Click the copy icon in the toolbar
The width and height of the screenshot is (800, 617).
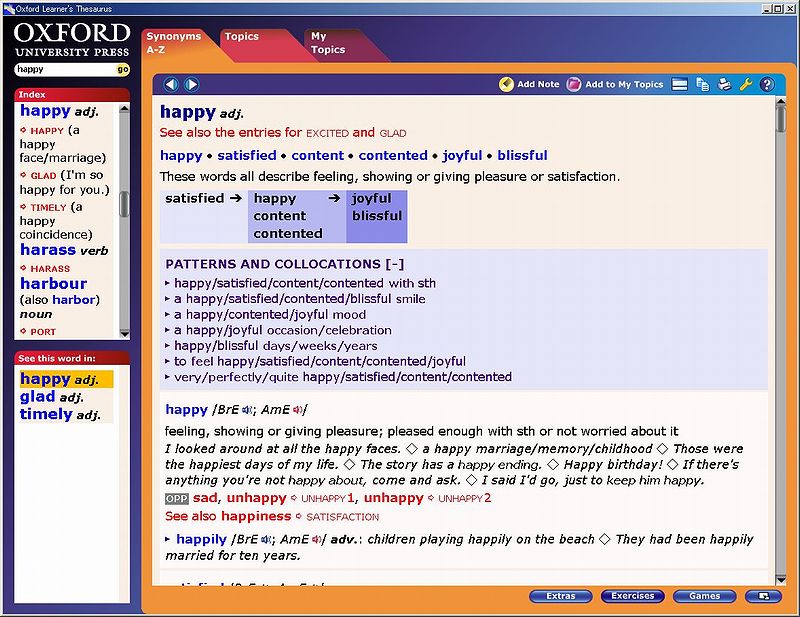[x=702, y=85]
